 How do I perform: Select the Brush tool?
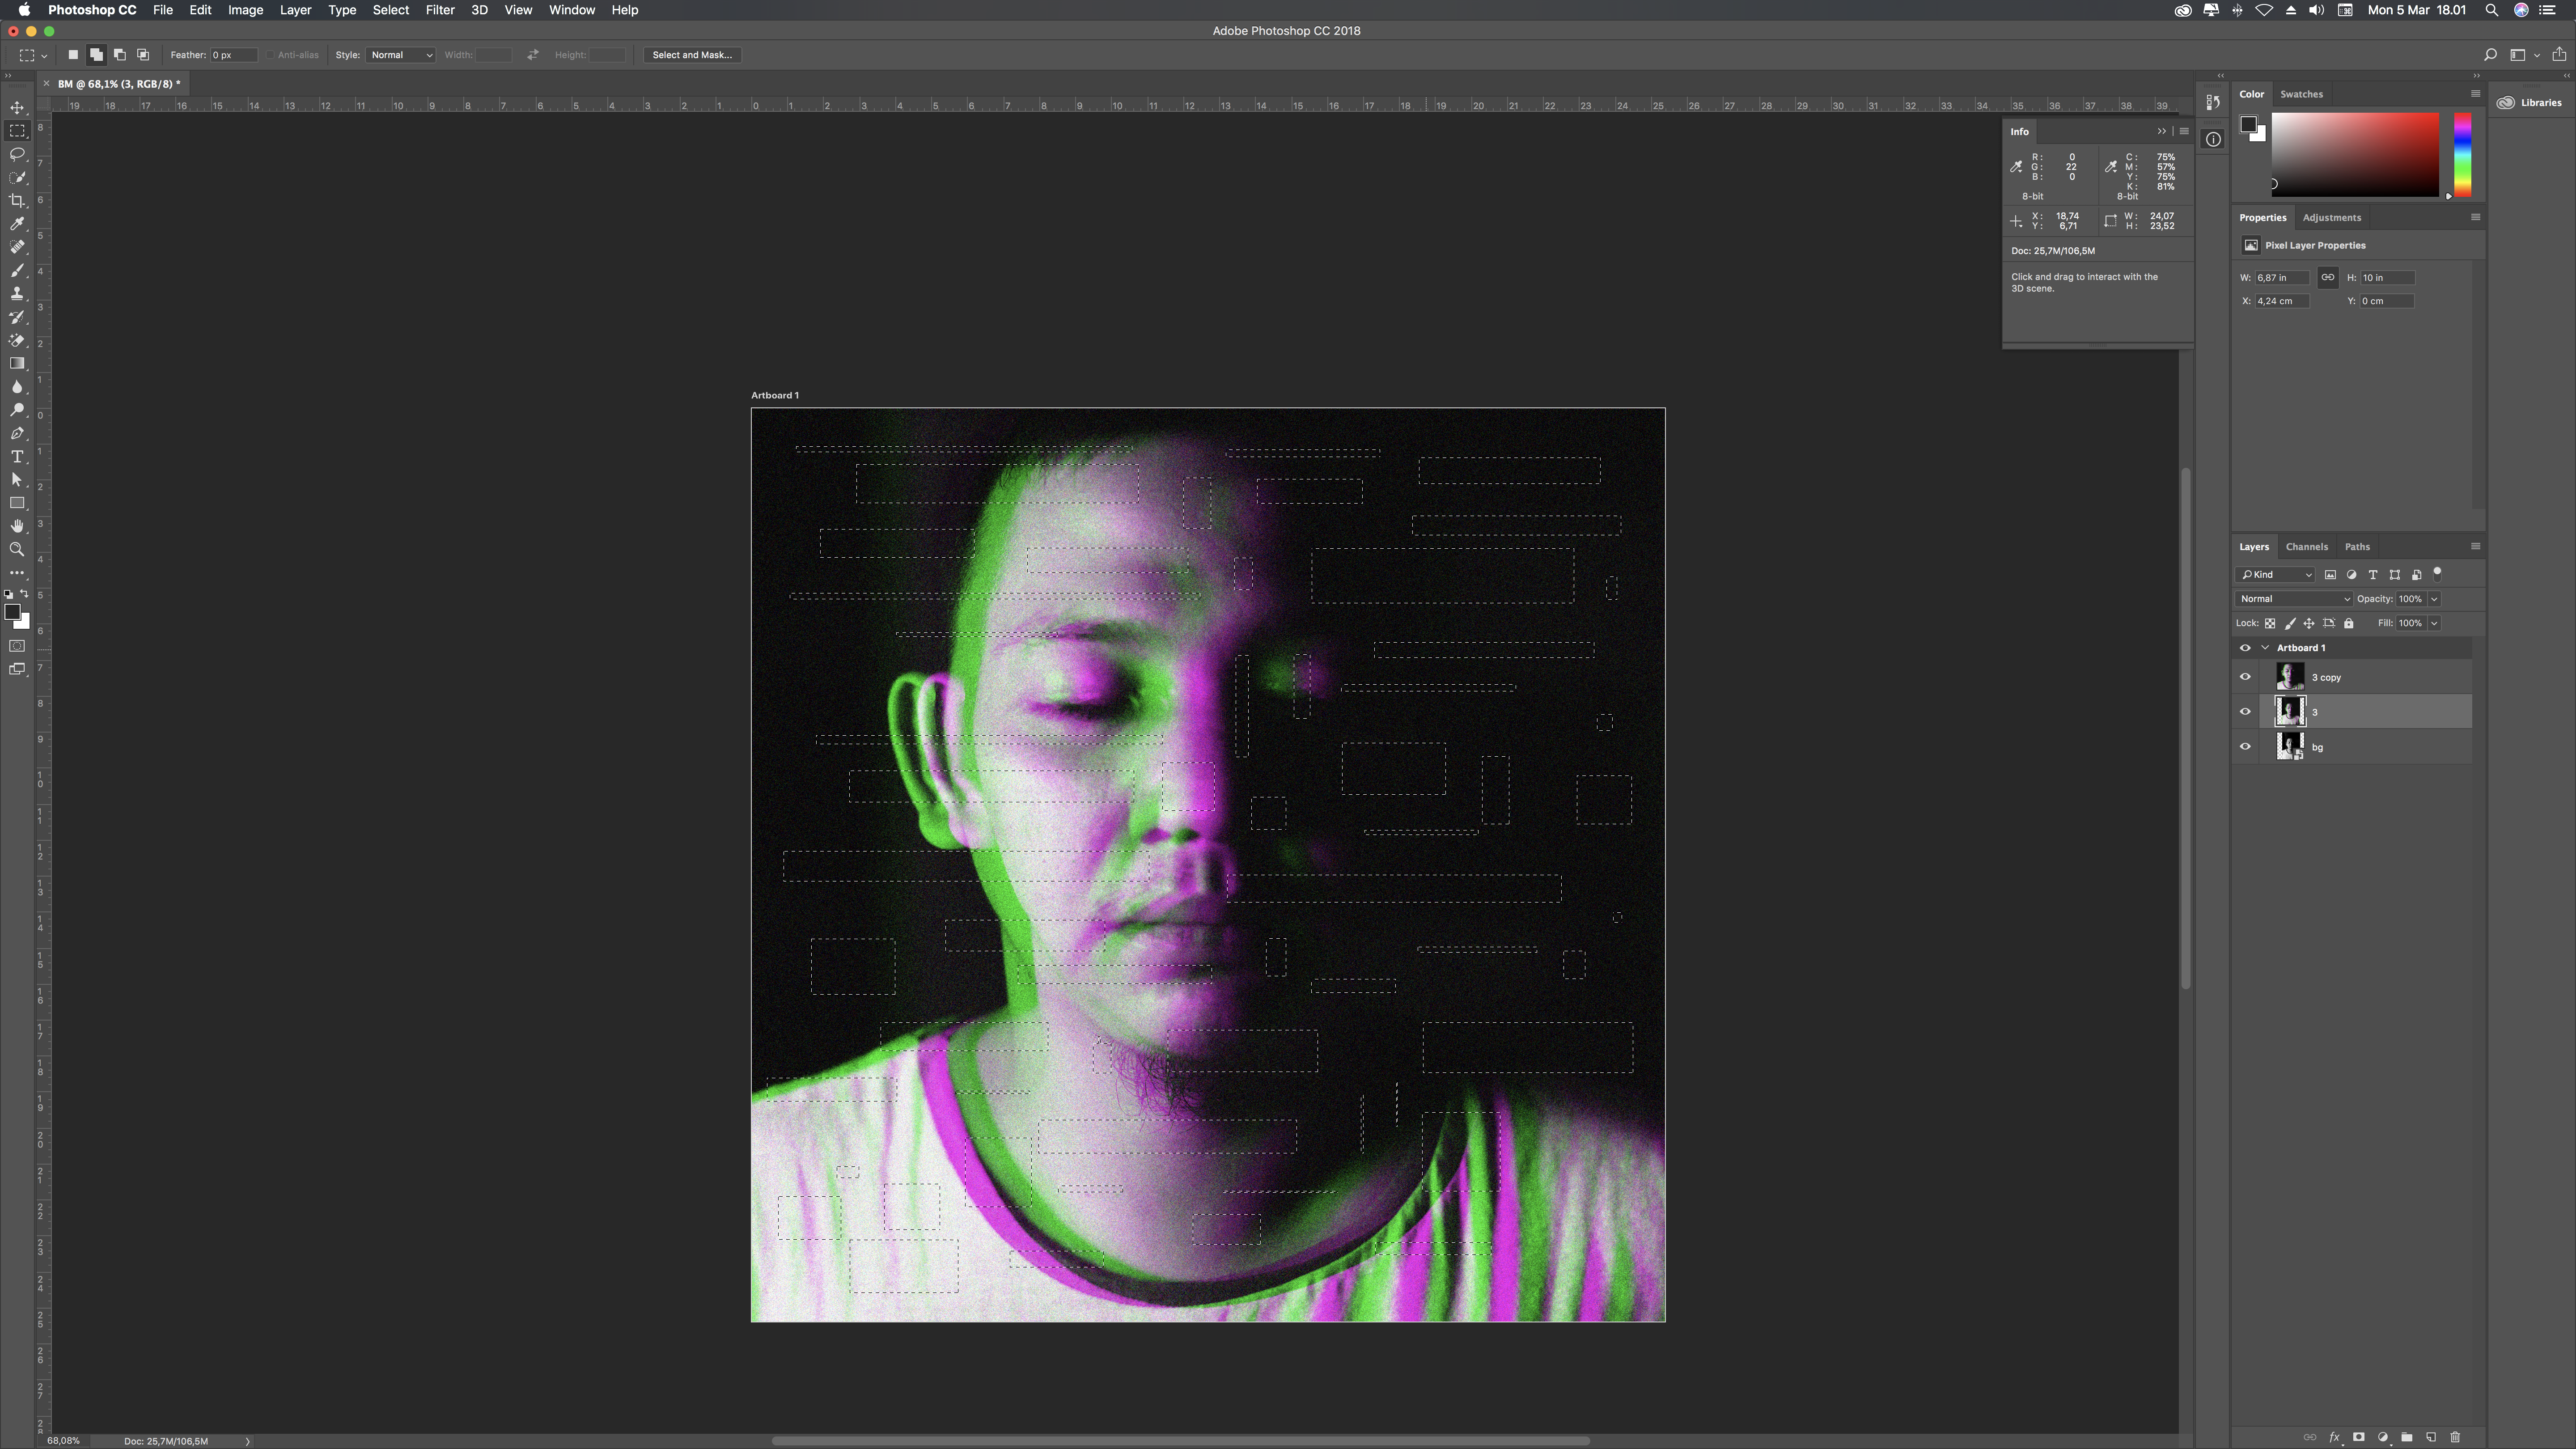pos(17,270)
